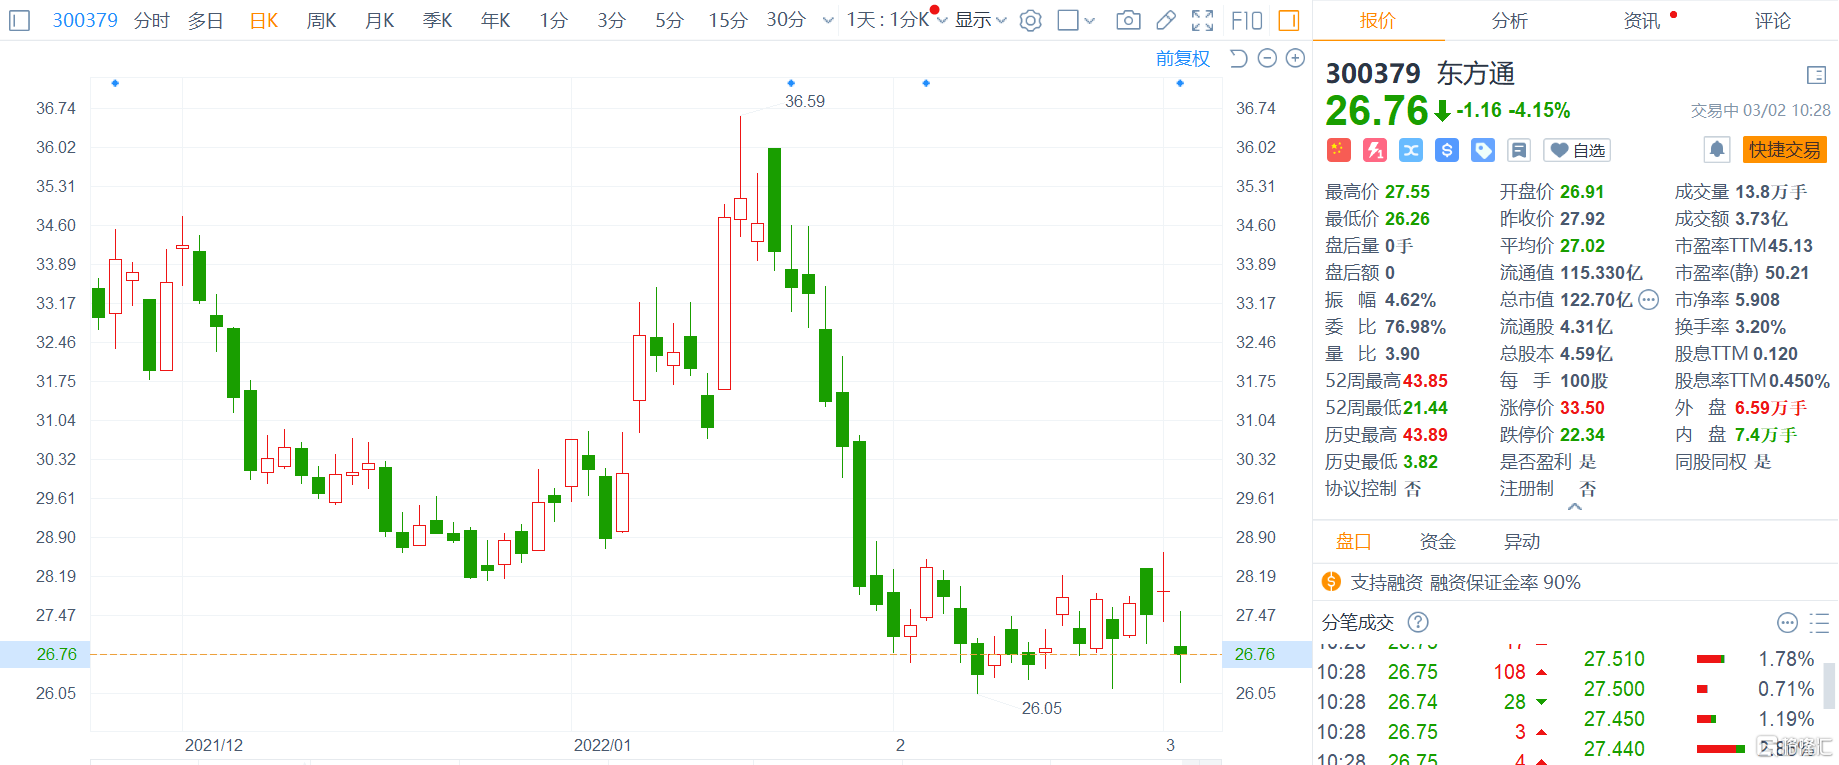This screenshot has height=765, width=1839.
Task: Click the 快捷交易 quick trade button
Action: click(x=1784, y=150)
